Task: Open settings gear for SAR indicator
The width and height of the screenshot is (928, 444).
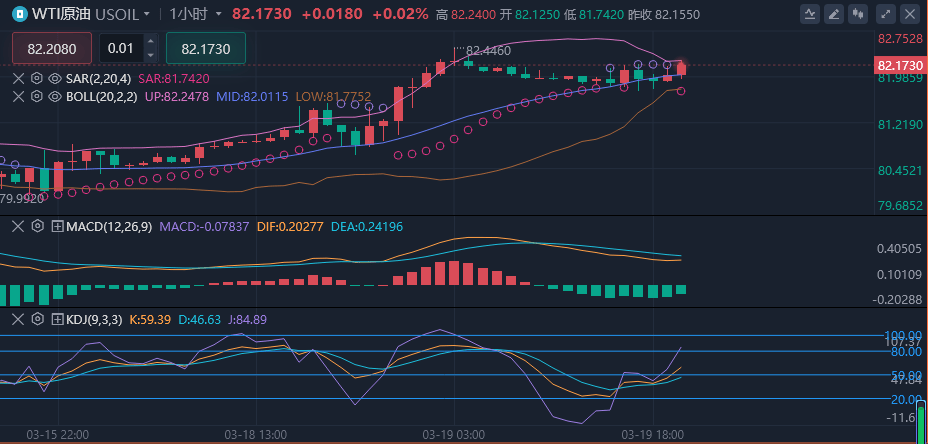Action: [37, 79]
